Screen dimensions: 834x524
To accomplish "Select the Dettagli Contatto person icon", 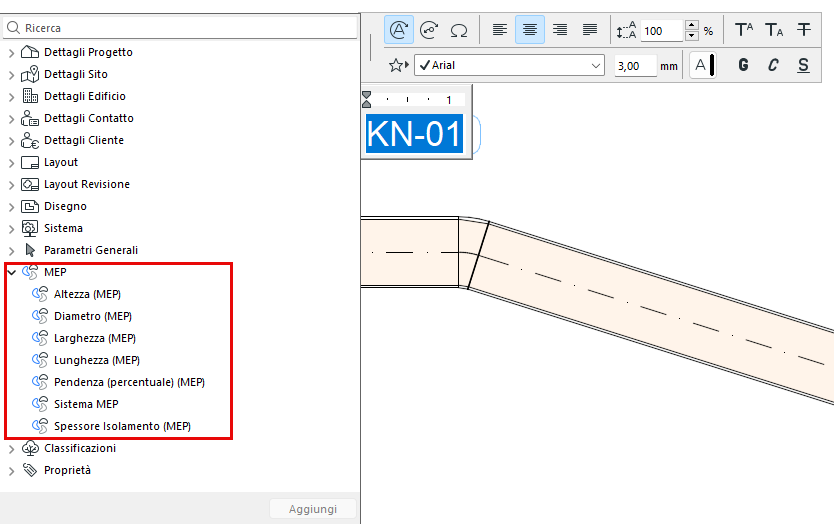I will 30,118.
